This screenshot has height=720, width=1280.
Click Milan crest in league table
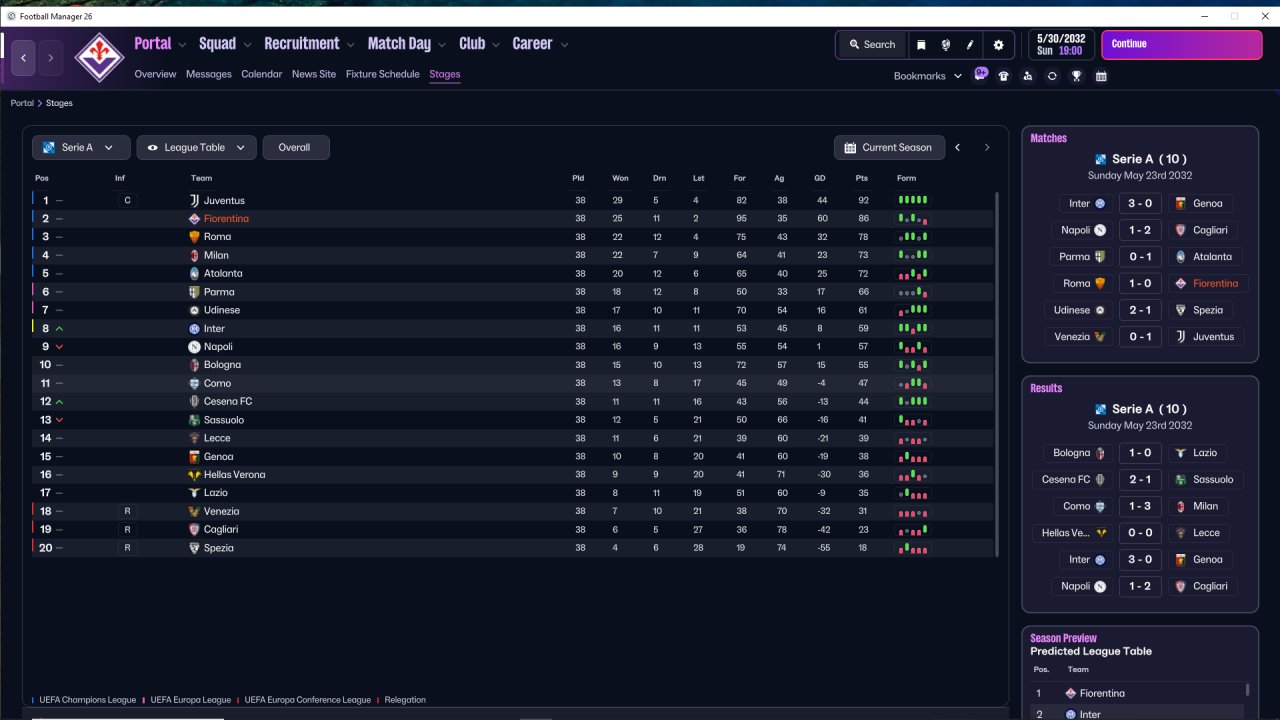194,256
